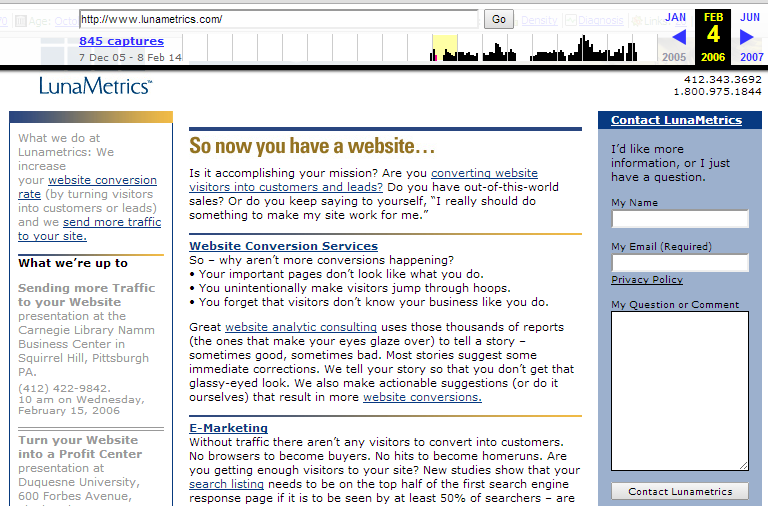Open the send more traffic to your site link
Screen dimensions: 768x506
tap(112, 222)
